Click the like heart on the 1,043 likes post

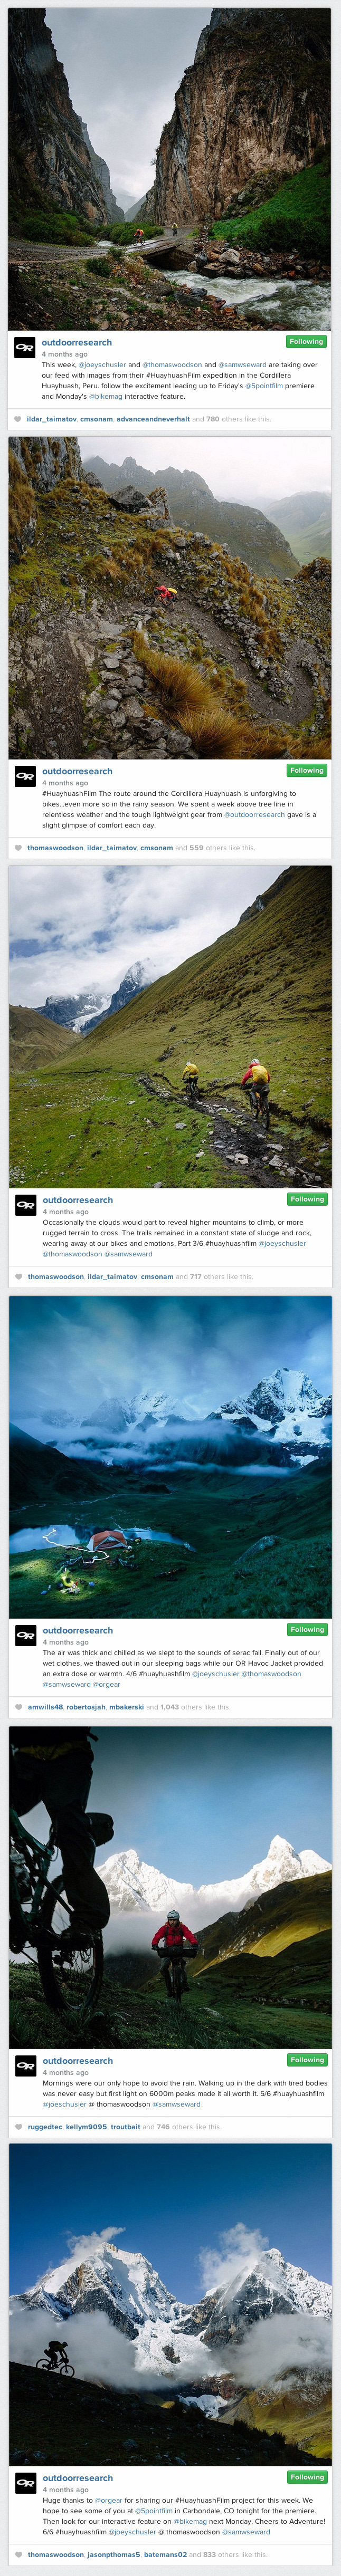[19, 1707]
